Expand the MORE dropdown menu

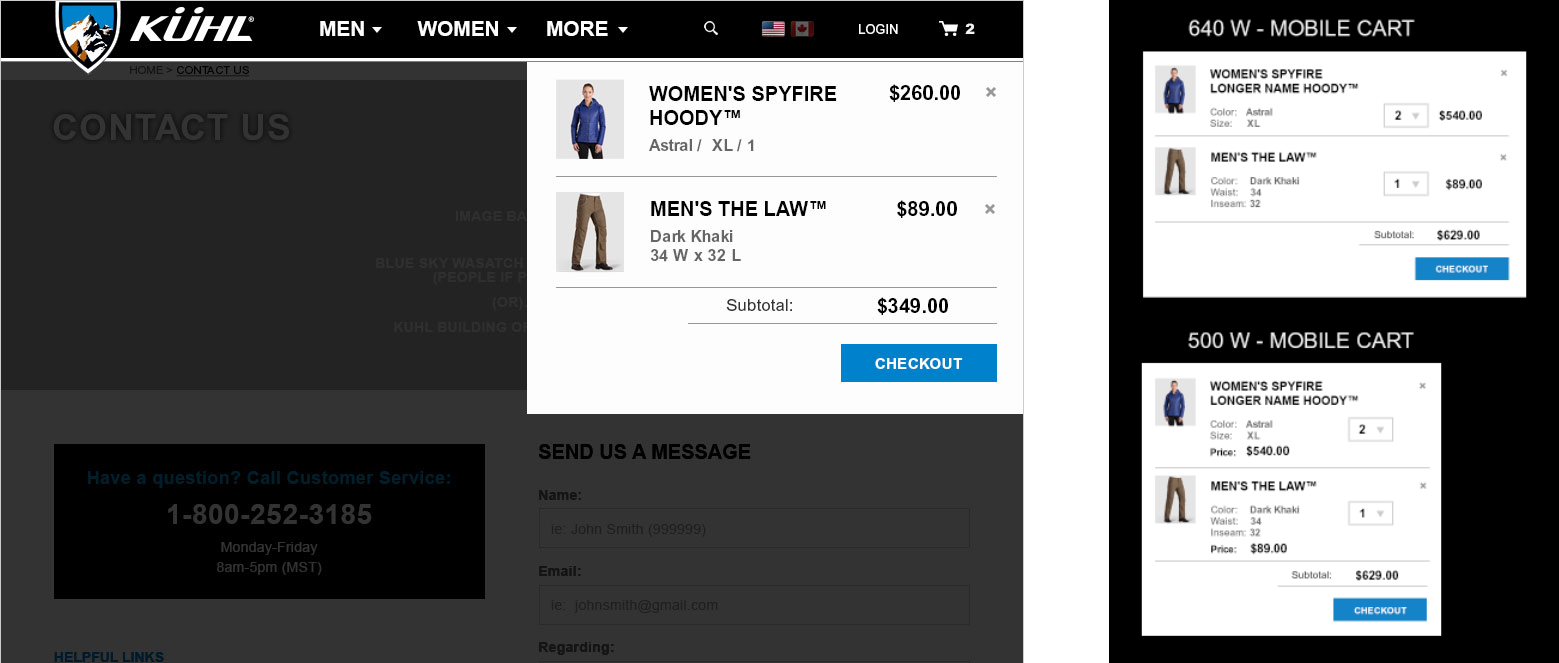[x=587, y=29]
